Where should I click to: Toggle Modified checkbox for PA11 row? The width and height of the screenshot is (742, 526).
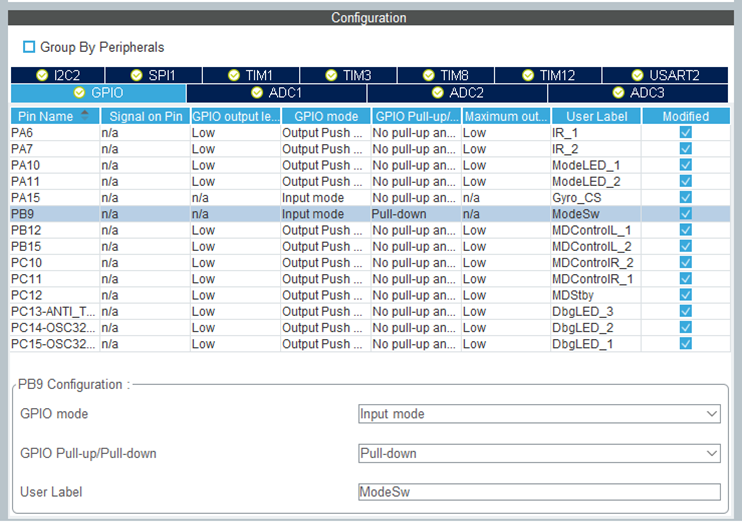(x=686, y=181)
